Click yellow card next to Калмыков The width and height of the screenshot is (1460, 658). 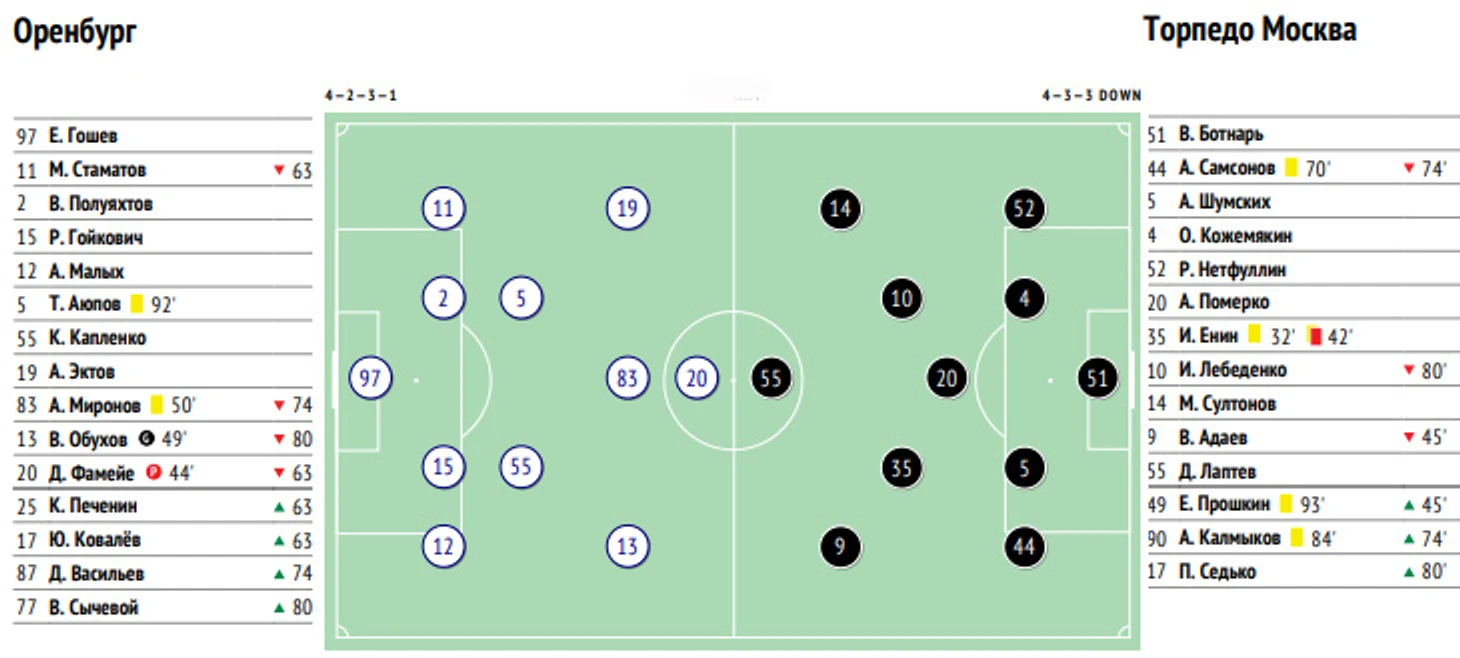1296,538
